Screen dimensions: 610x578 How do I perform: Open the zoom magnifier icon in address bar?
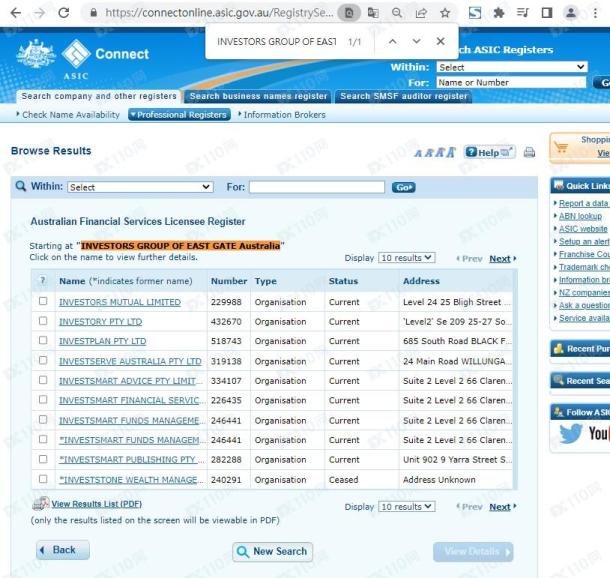click(397, 13)
